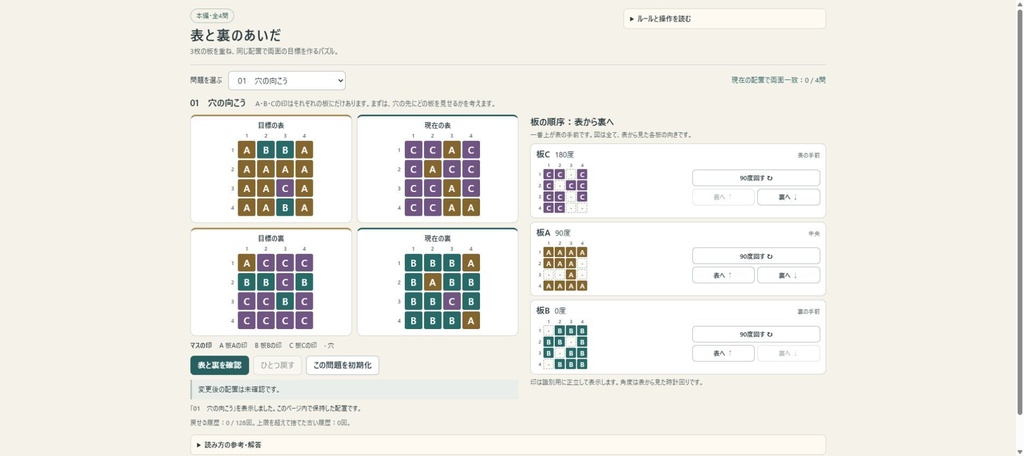This screenshot has height=456, width=1024.
Task: Click the 板C 180度 label
Action: (x=555, y=154)
